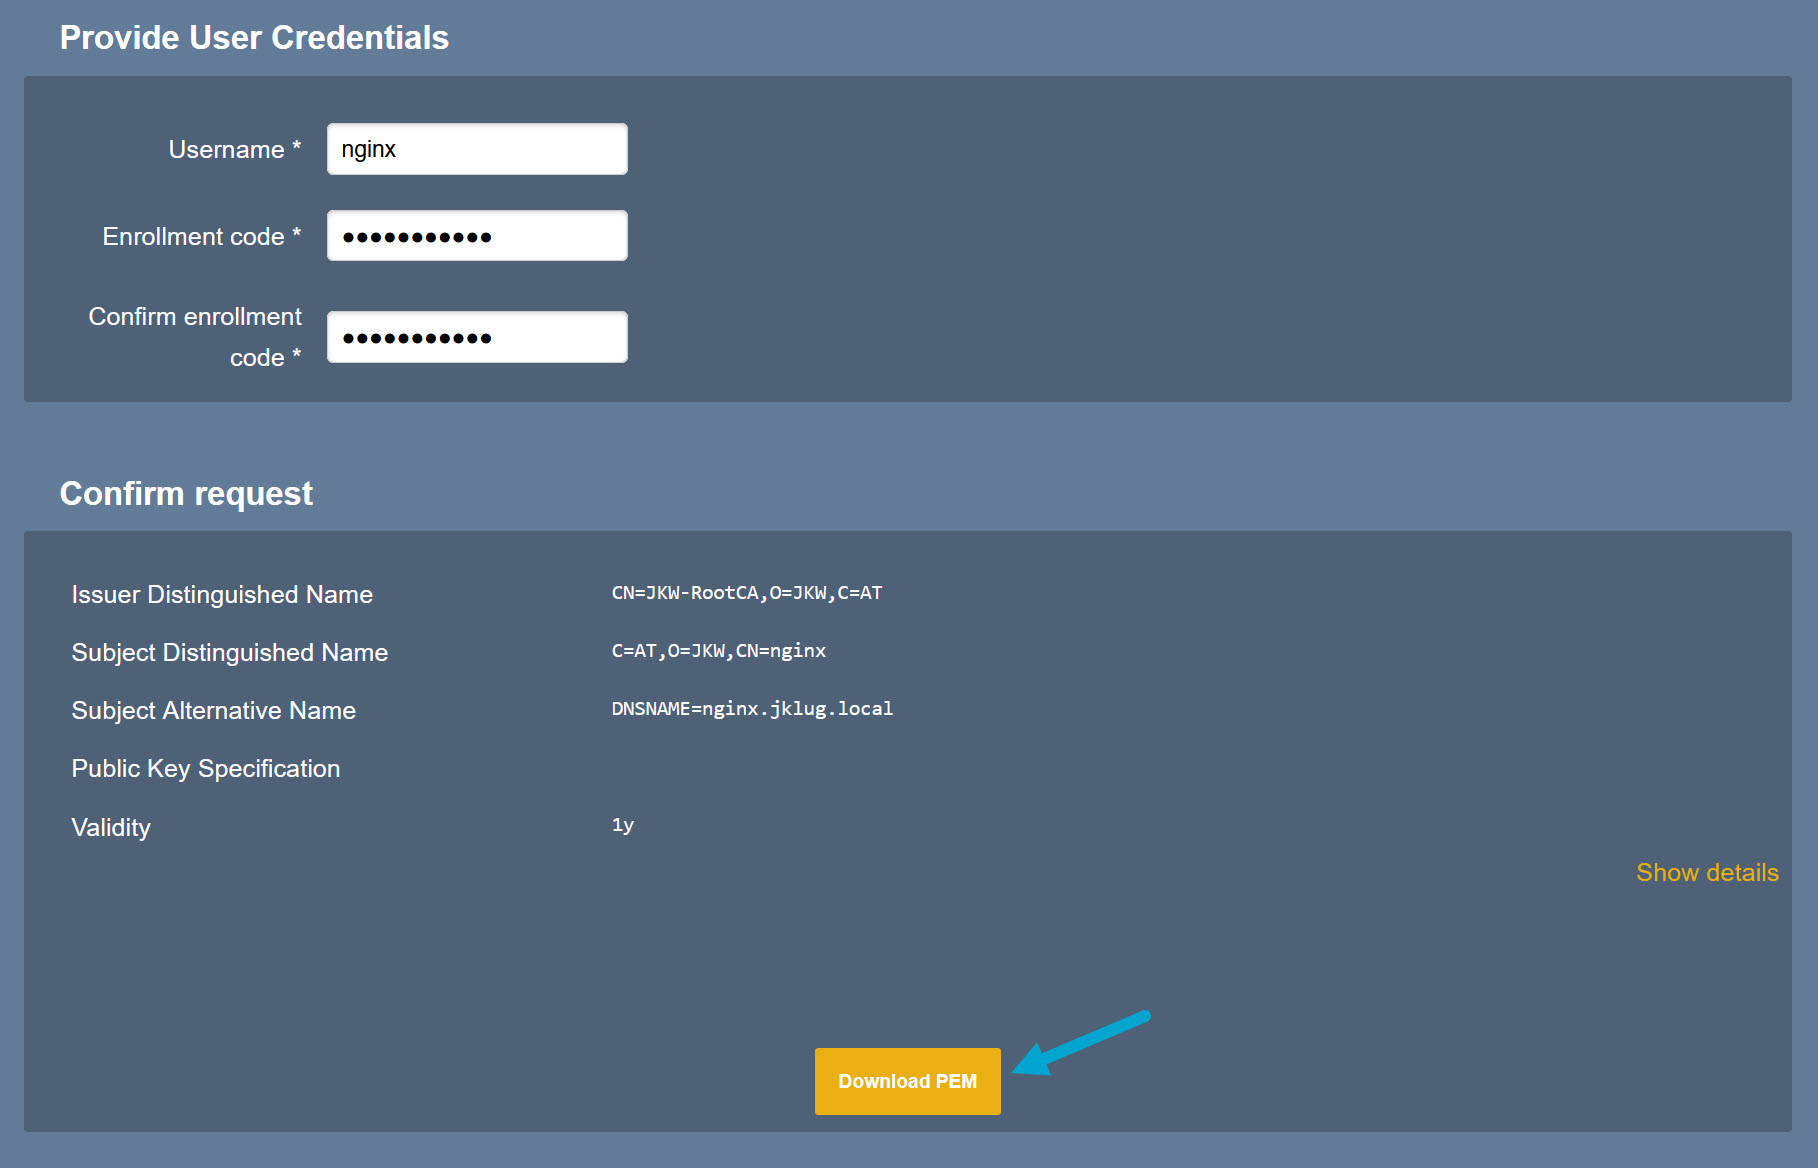Click the Username label
The image size is (1818, 1168).
pyautogui.click(x=234, y=150)
